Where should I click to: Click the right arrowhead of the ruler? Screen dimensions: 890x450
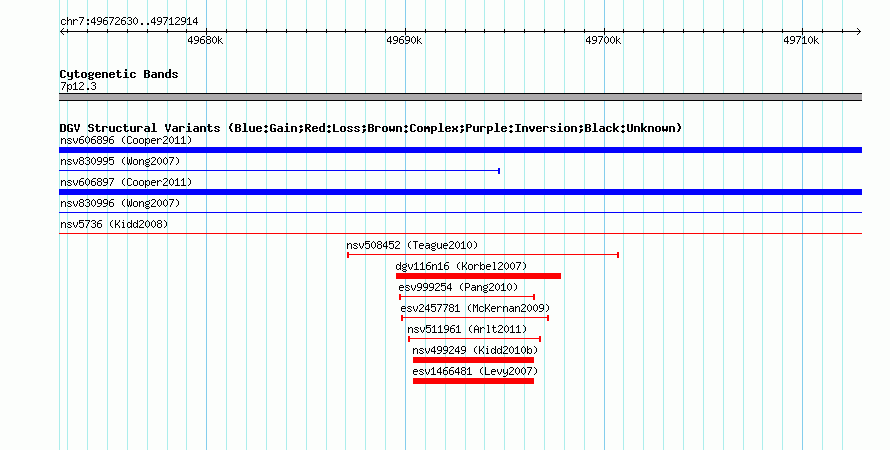click(859, 32)
